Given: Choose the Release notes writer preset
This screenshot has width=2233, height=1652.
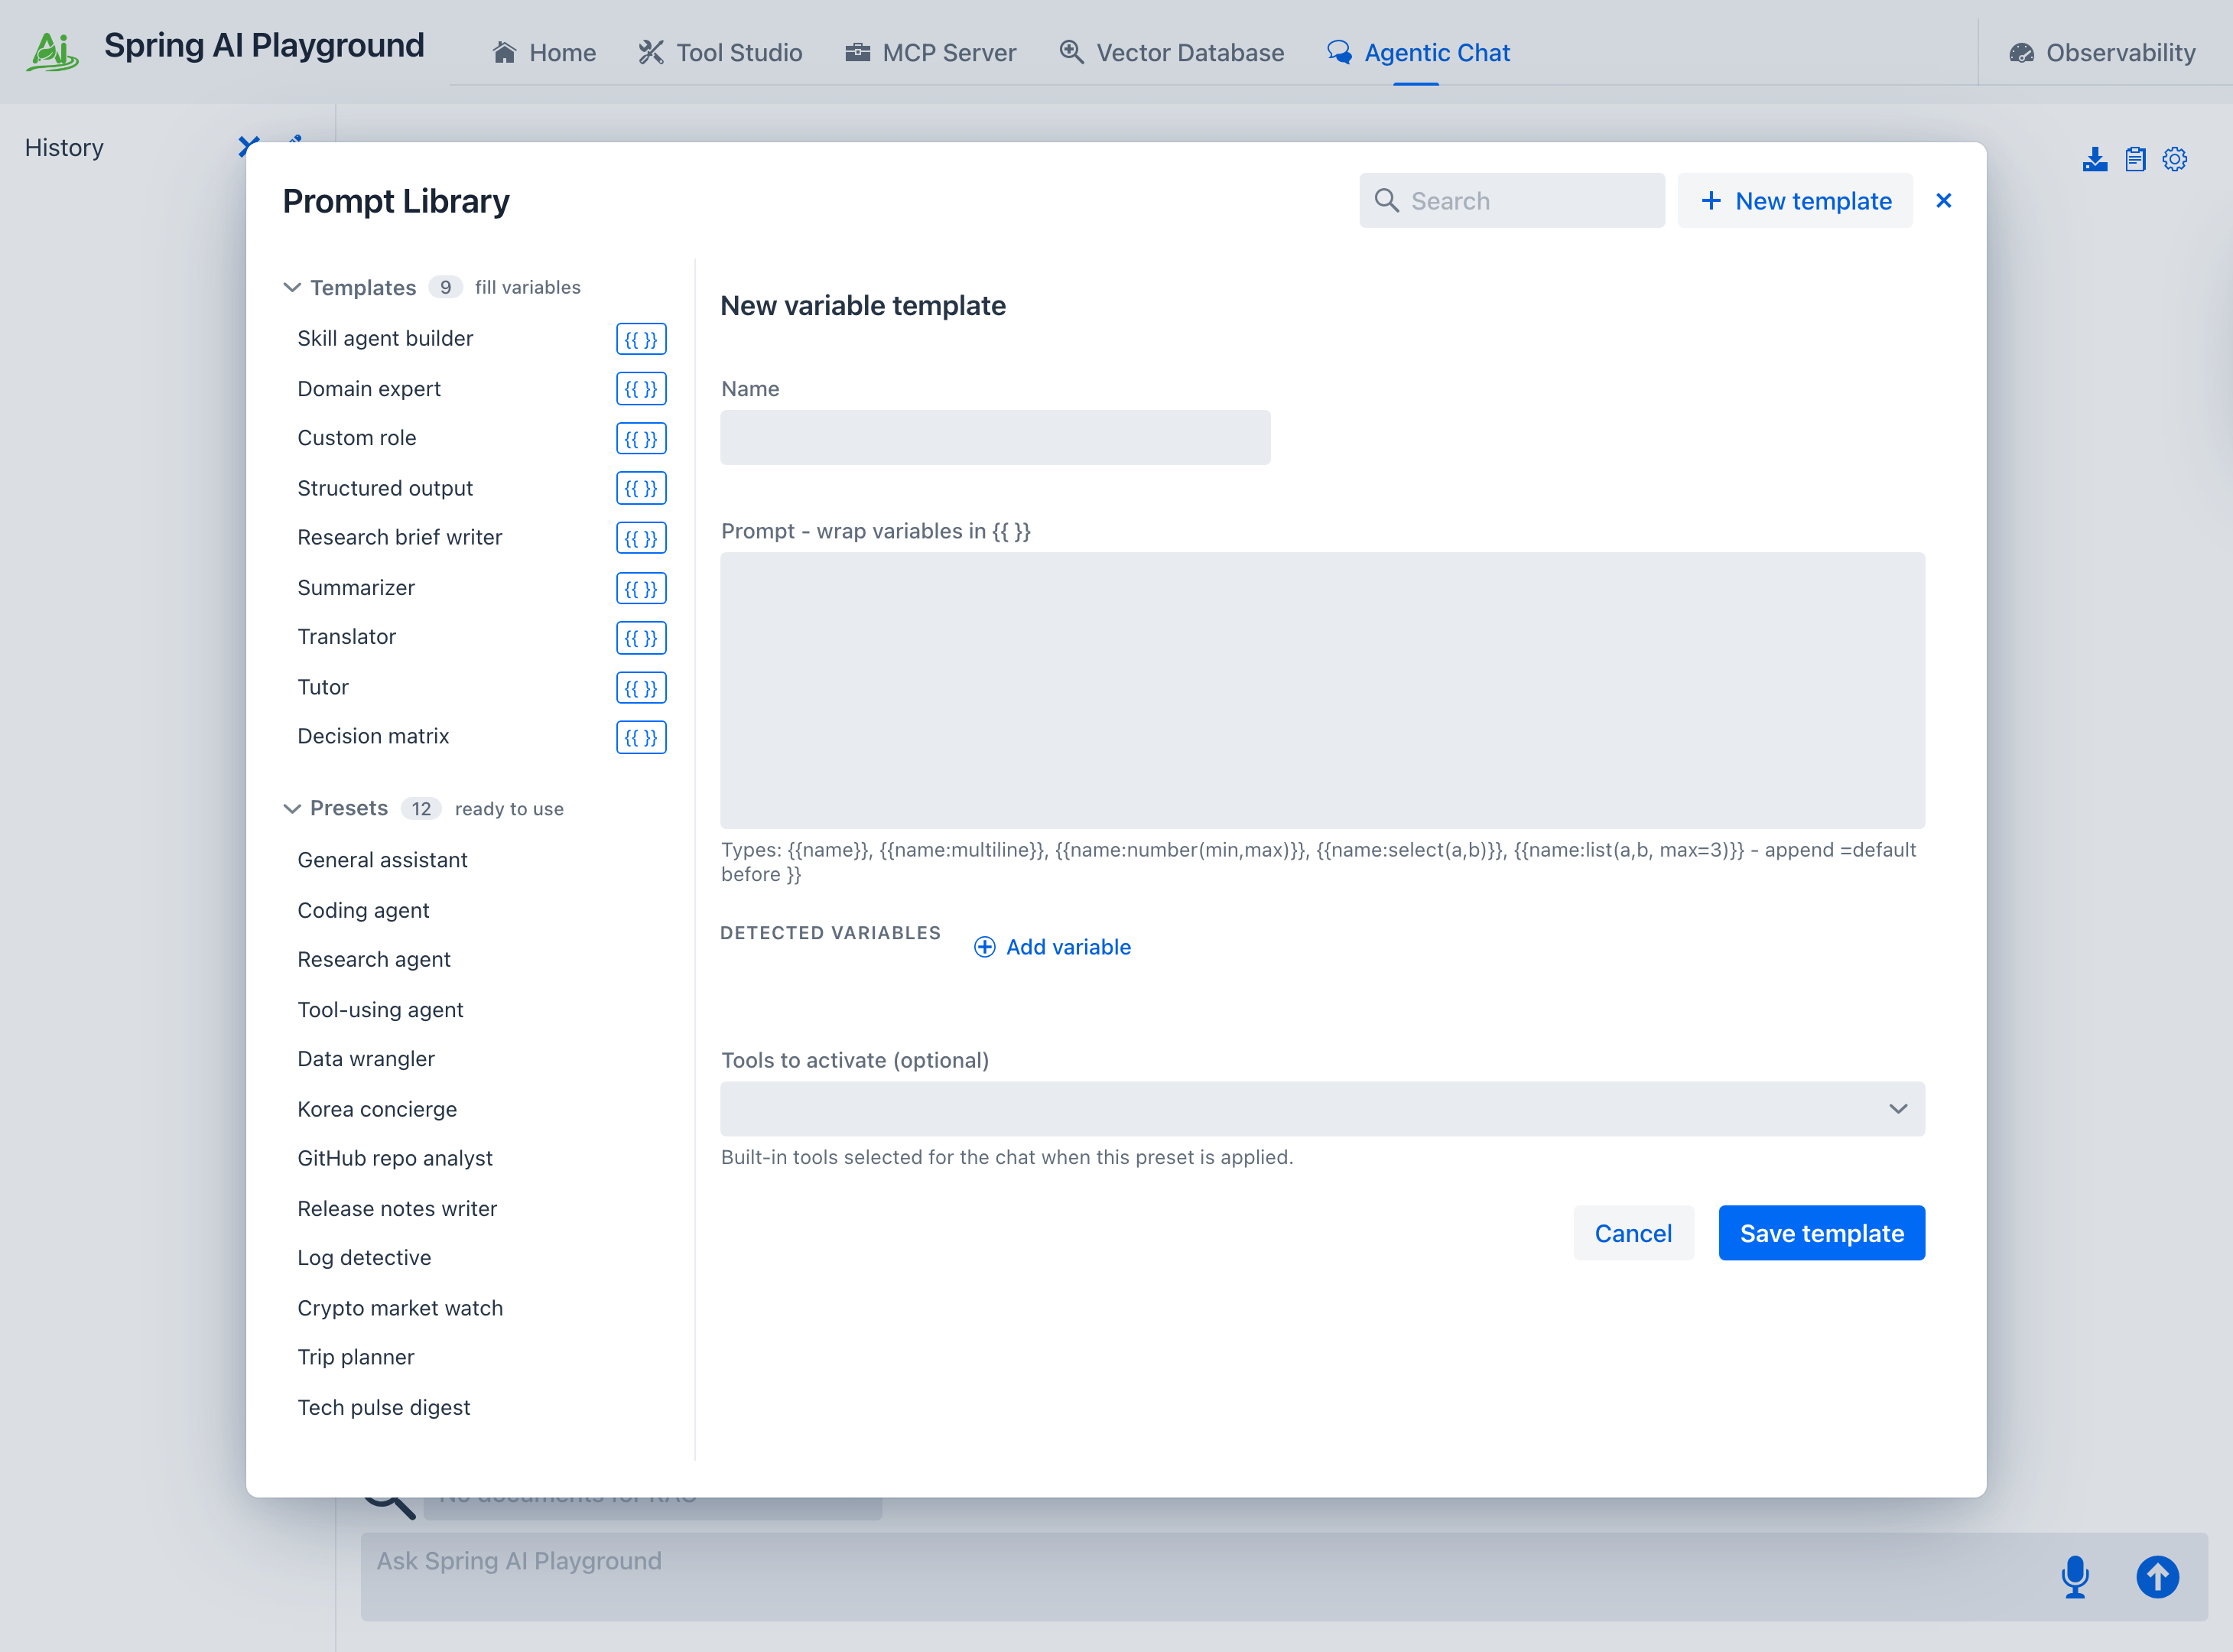Looking at the screenshot, I should [397, 1208].
